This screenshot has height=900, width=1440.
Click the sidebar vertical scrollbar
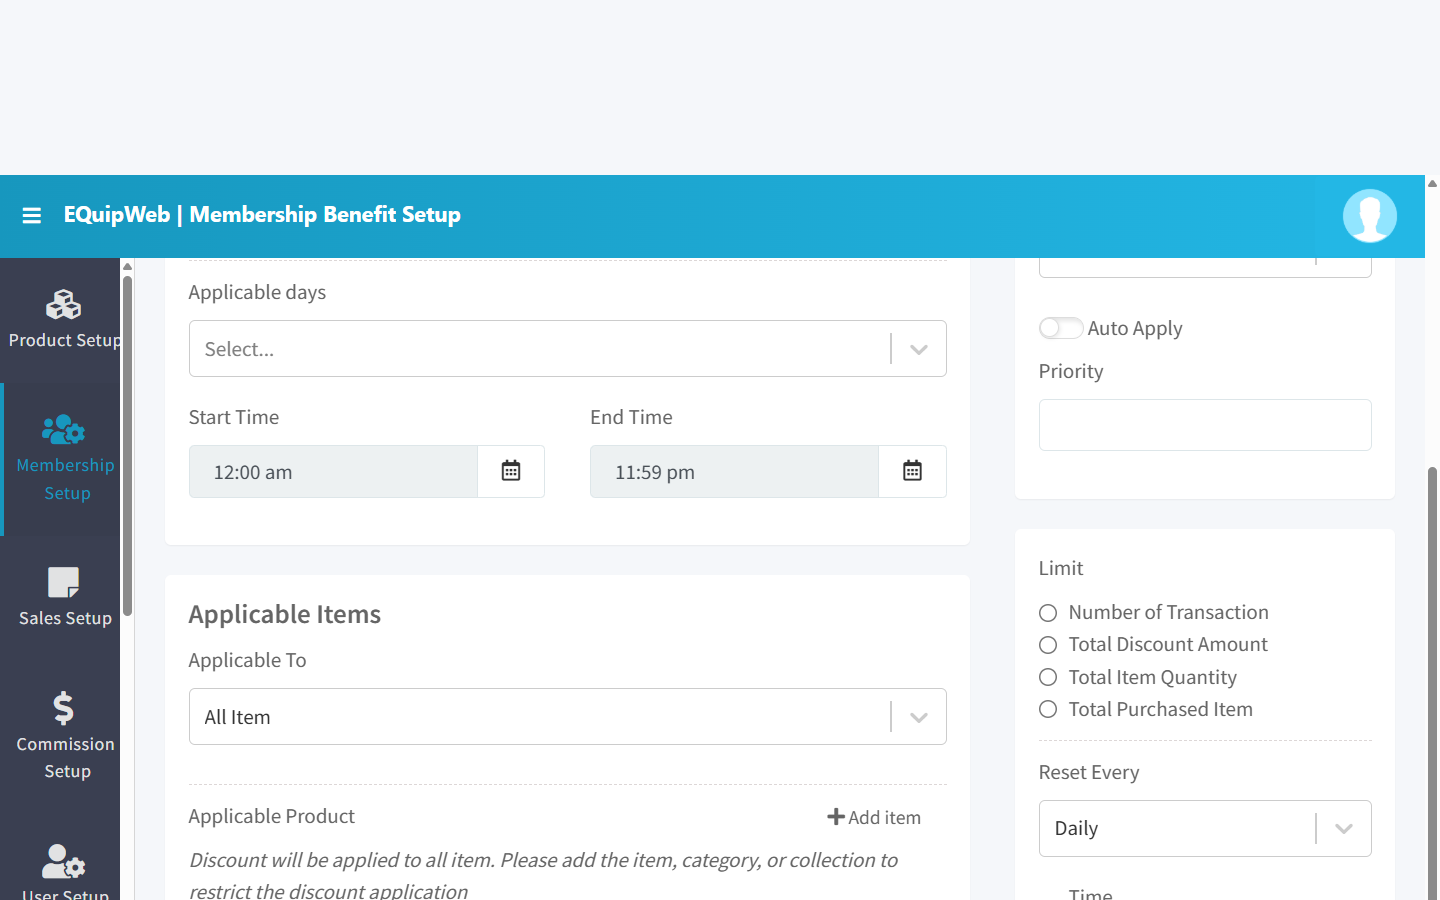click(127, 445)
